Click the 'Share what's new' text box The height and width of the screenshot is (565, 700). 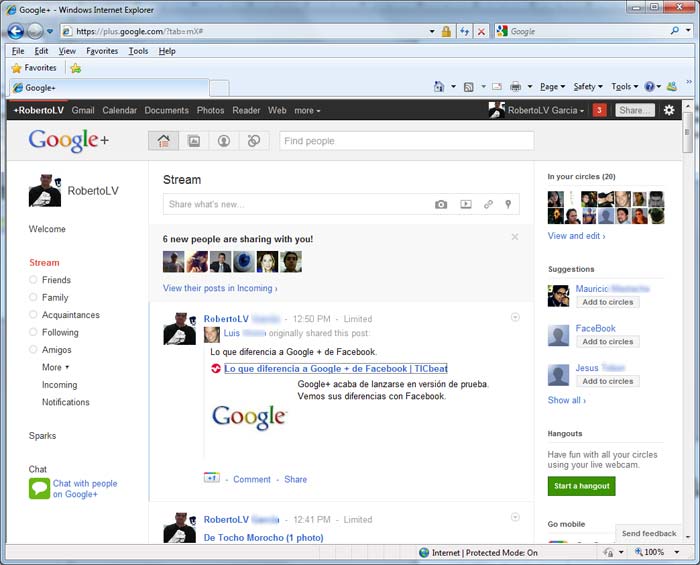tap(297, 204)
